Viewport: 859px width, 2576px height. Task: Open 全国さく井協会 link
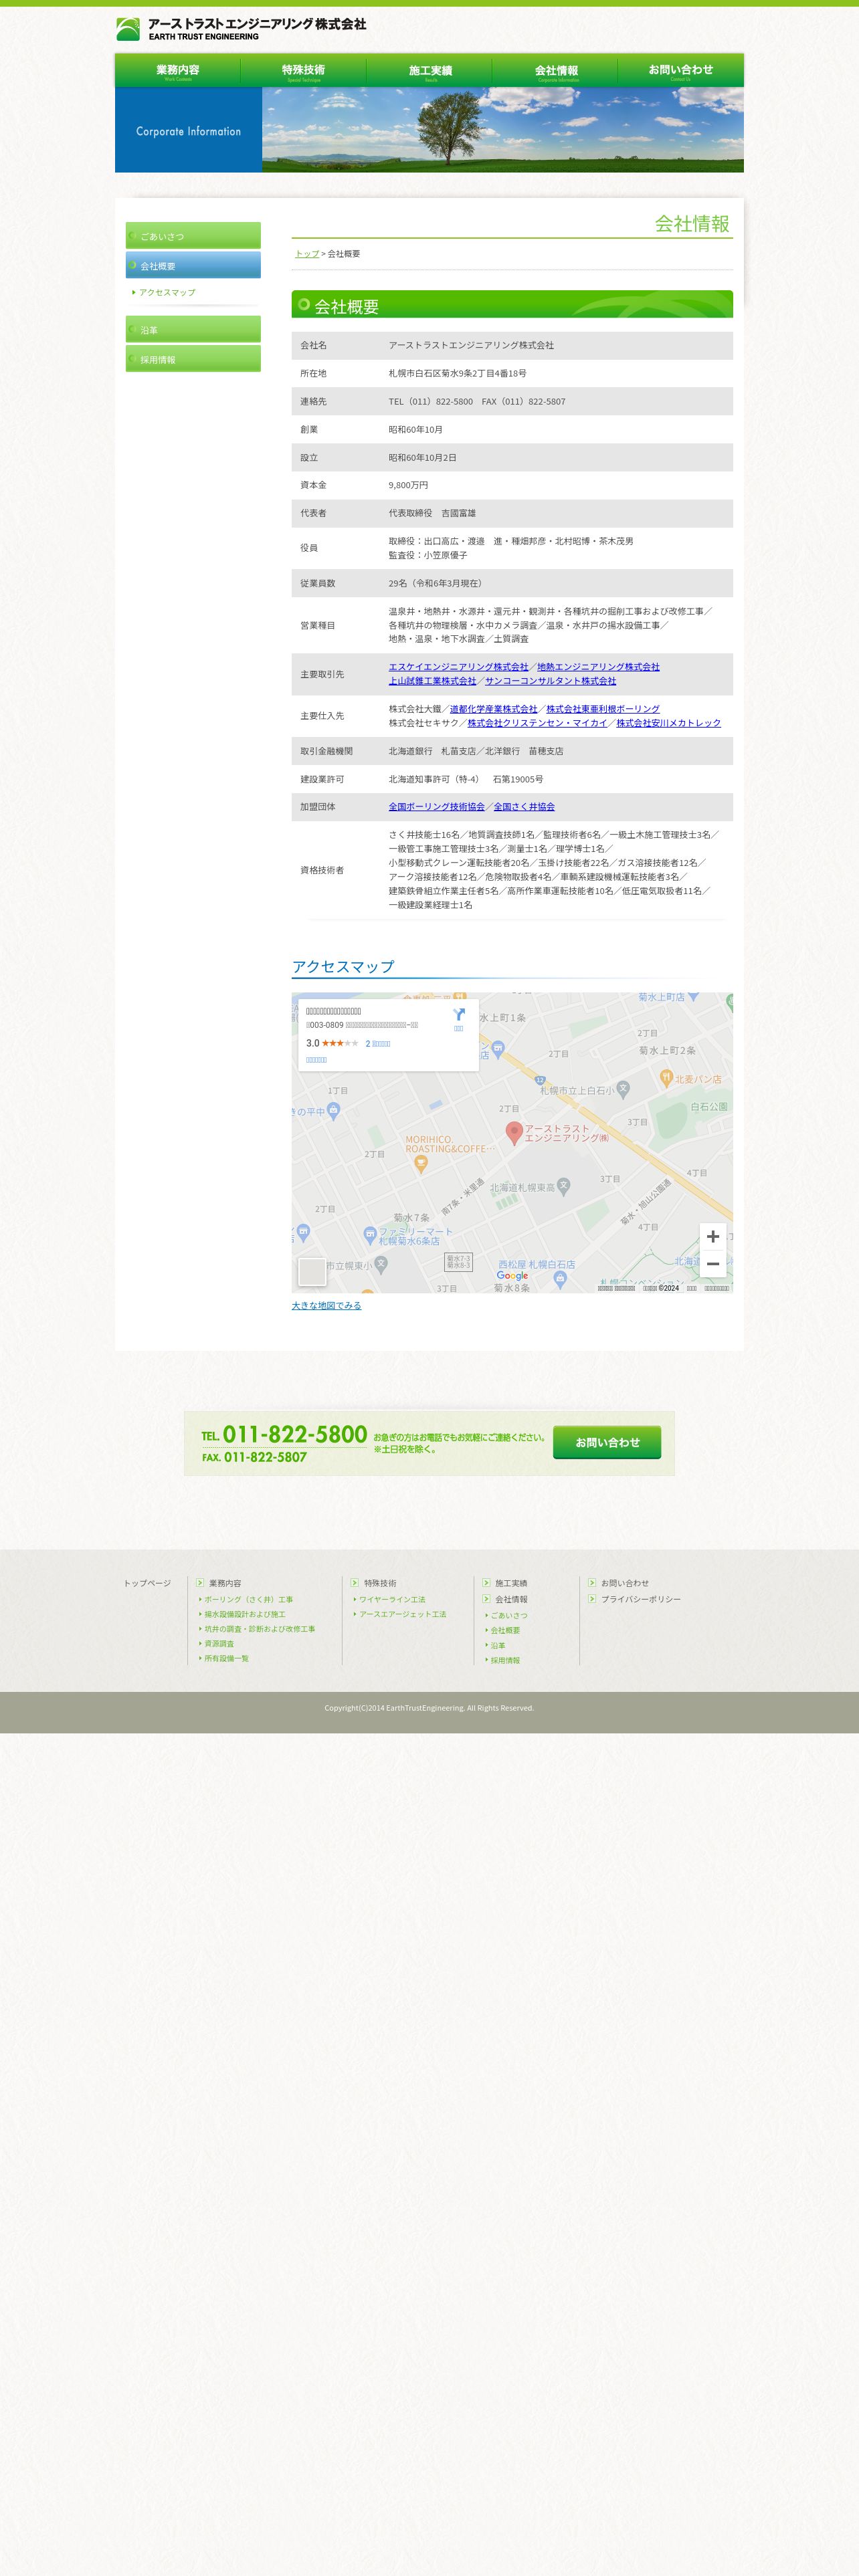point(524,807)
